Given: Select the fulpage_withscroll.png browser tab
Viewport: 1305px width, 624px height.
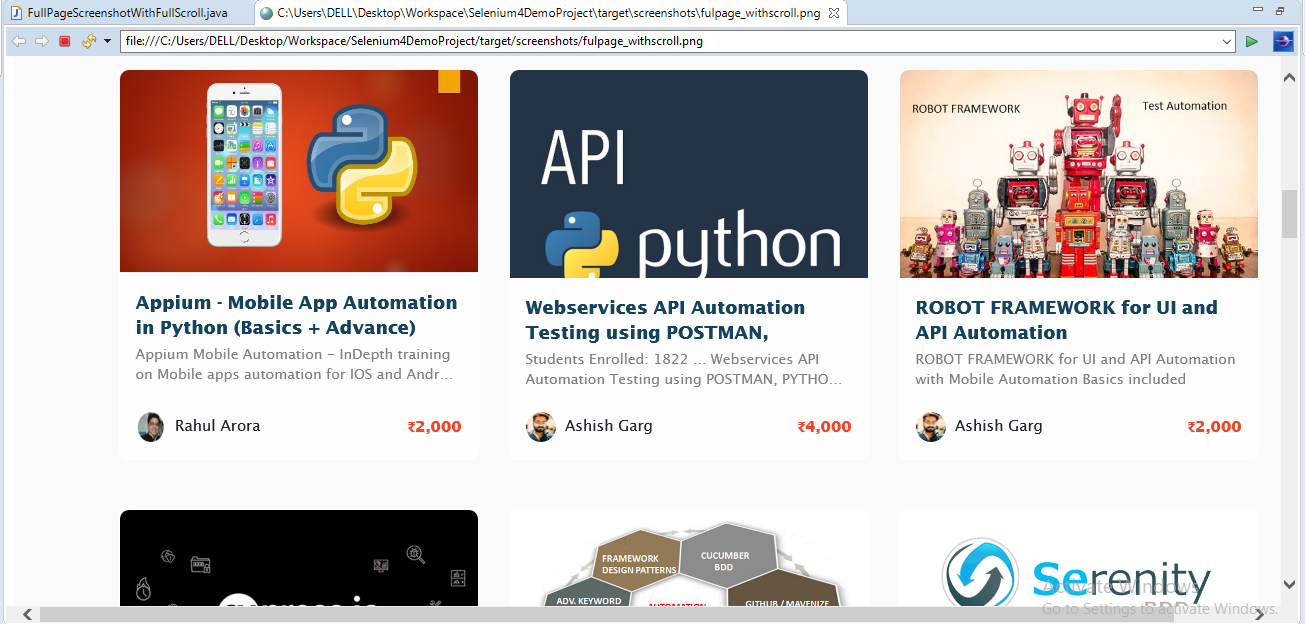Looking at the screenshot, I should [550, 13].
